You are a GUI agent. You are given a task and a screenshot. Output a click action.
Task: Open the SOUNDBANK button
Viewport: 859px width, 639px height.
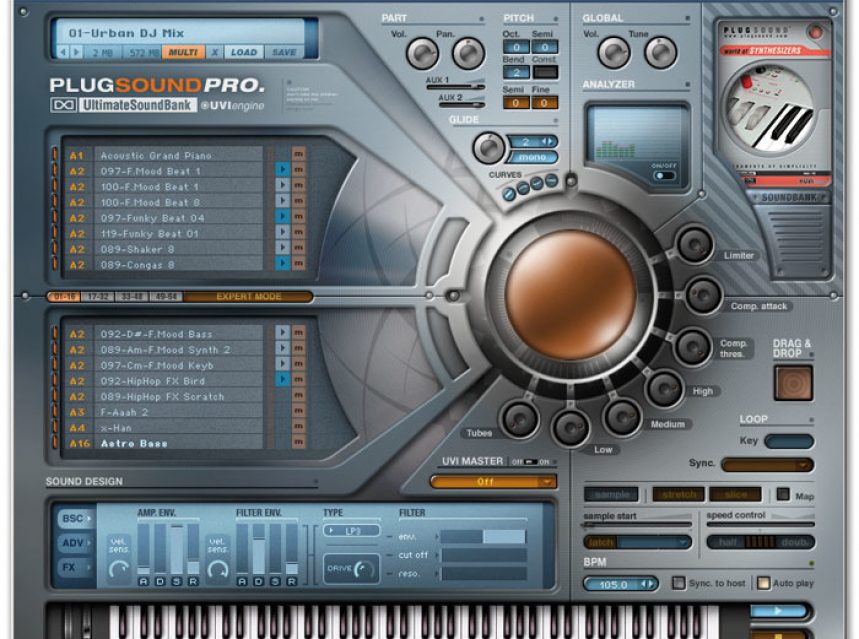coord(788,197)
